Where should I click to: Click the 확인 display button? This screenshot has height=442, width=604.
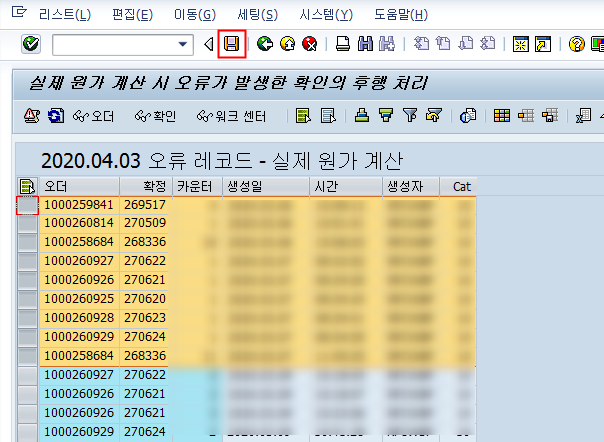(x=156, y=116)
